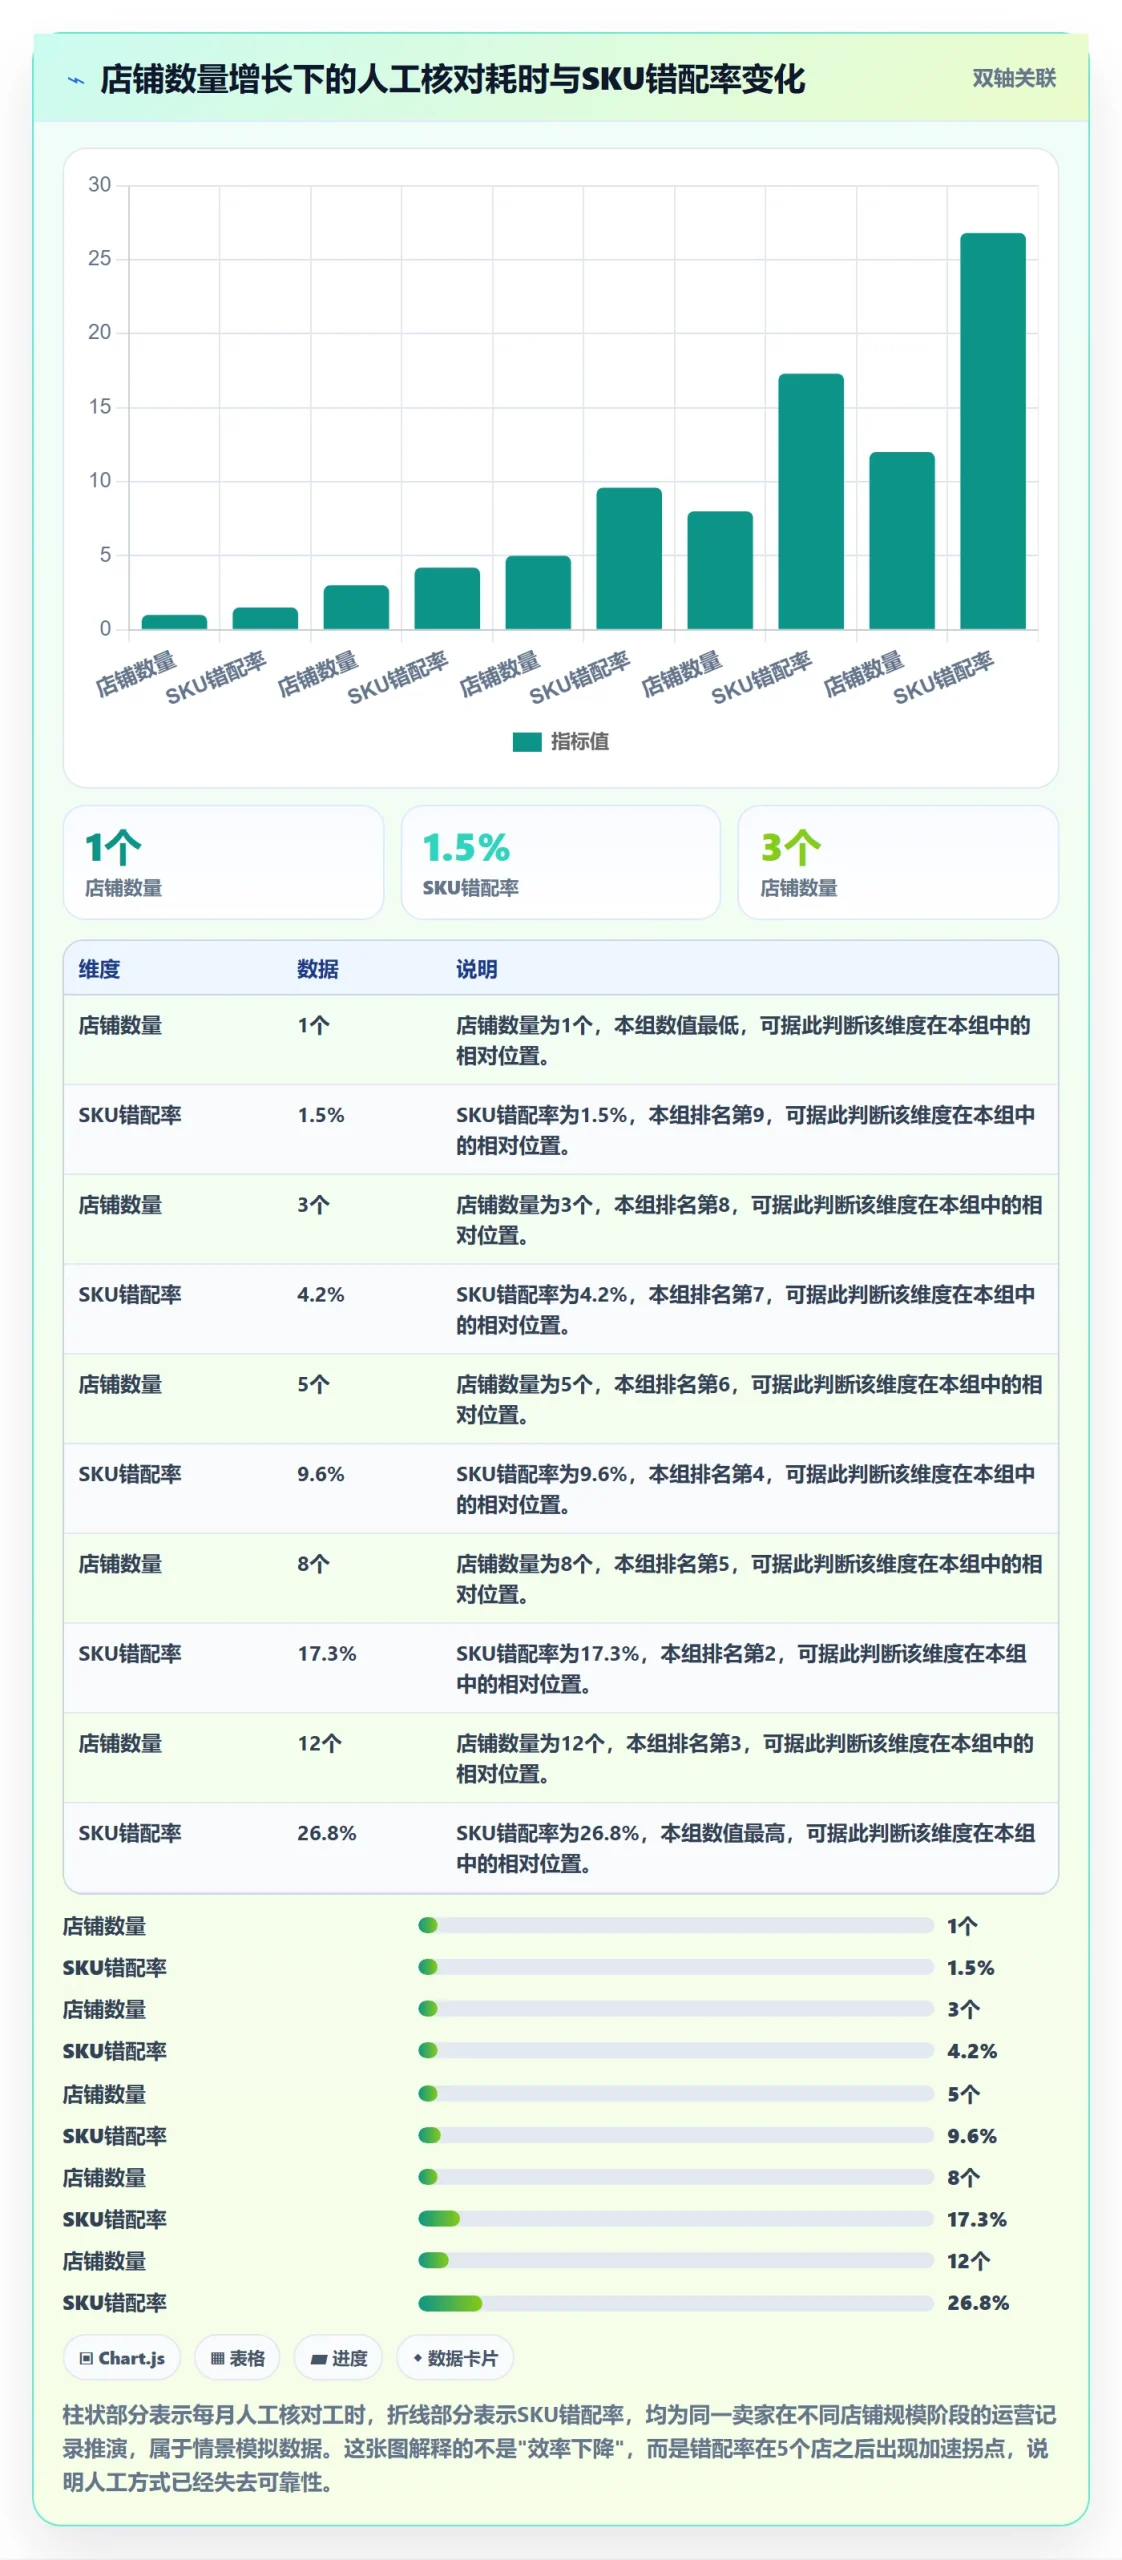Click progress value label 5个

click(963, 2093)
